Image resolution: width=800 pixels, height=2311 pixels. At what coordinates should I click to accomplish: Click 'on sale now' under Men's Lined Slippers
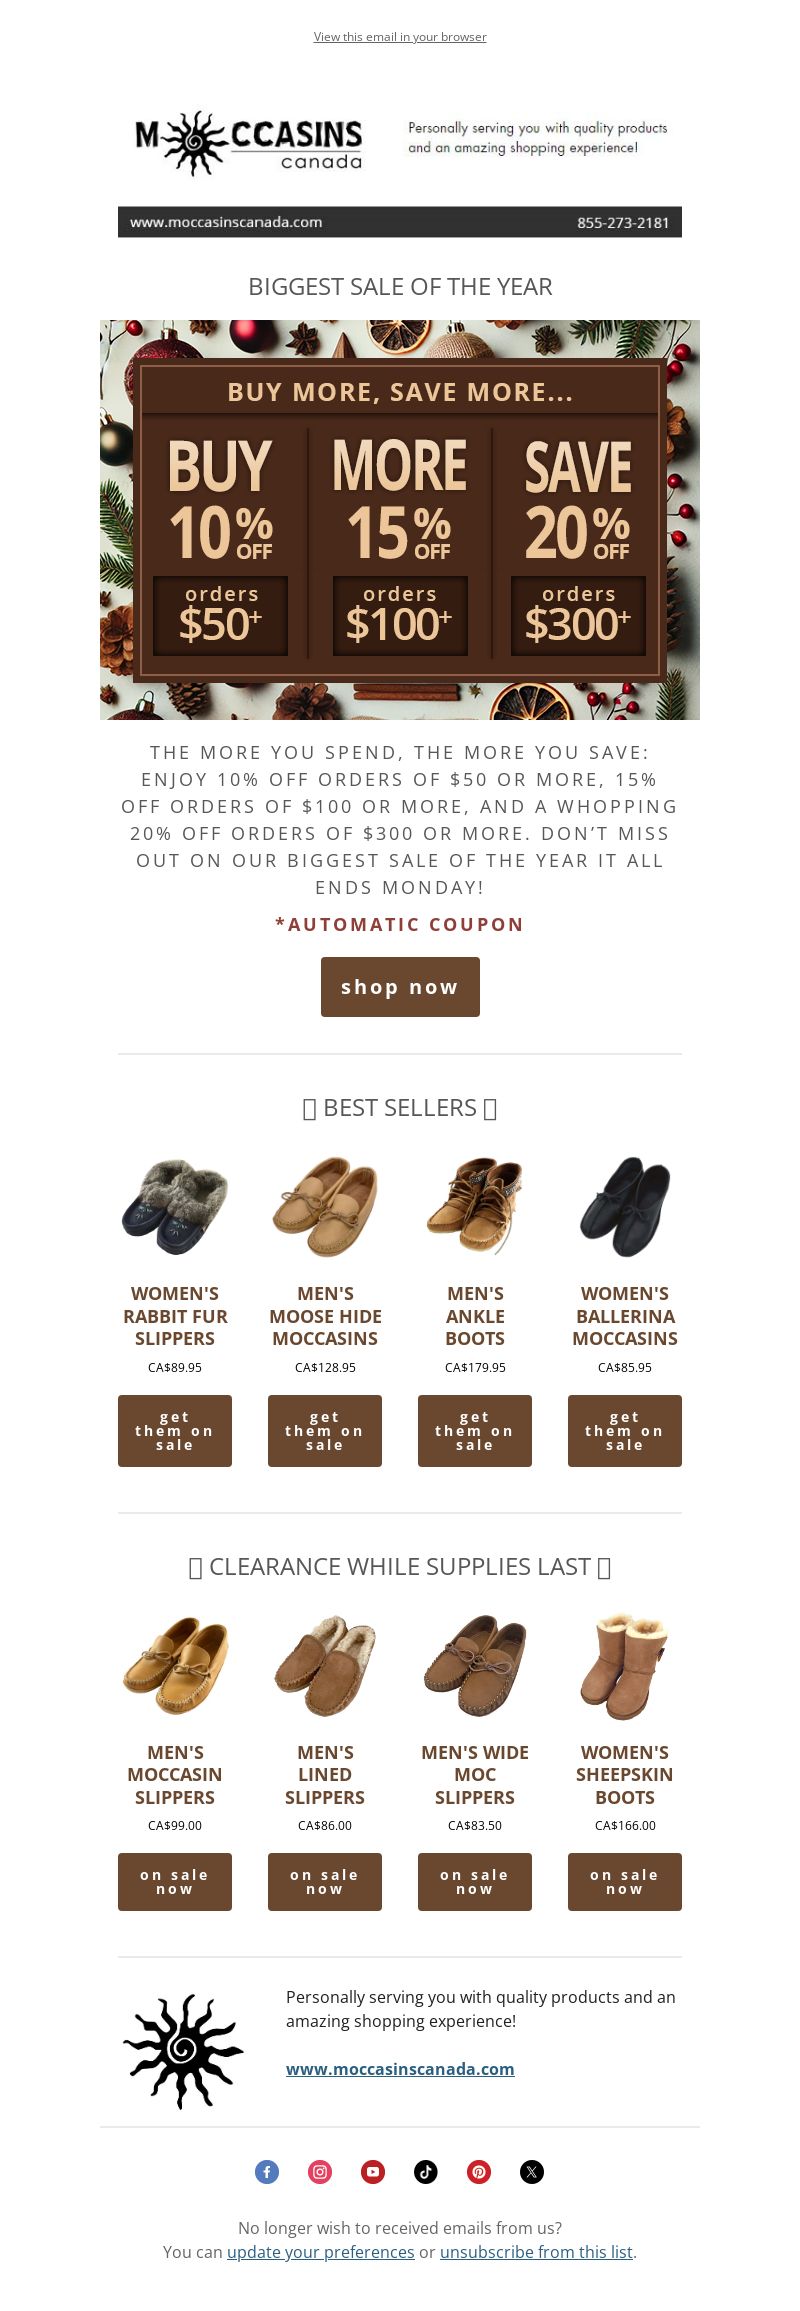[x=325, y=1882]
